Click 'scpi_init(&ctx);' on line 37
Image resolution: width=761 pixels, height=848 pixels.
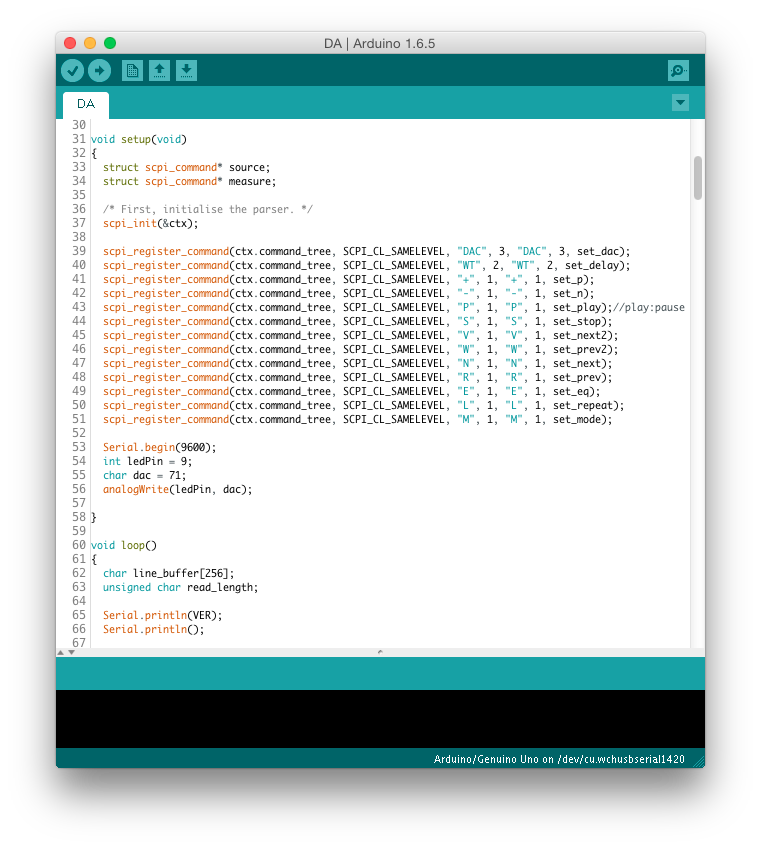(x=151, y=223)
